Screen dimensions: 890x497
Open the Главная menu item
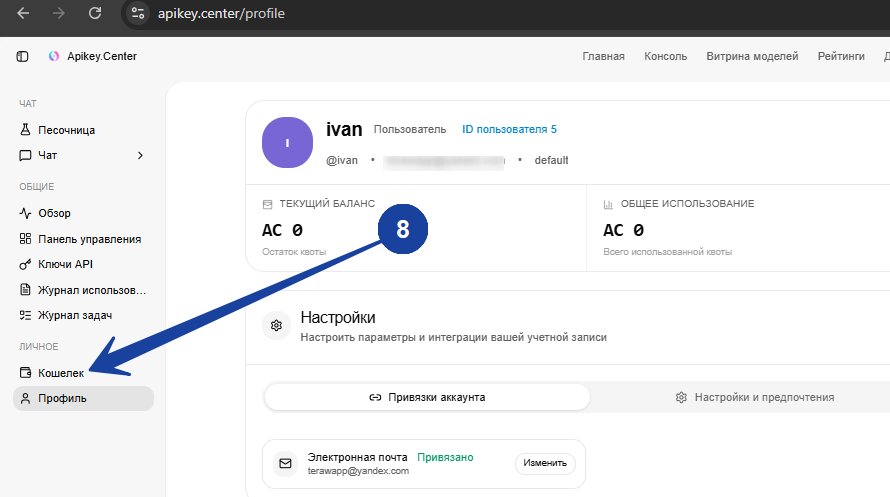[603, 56]
